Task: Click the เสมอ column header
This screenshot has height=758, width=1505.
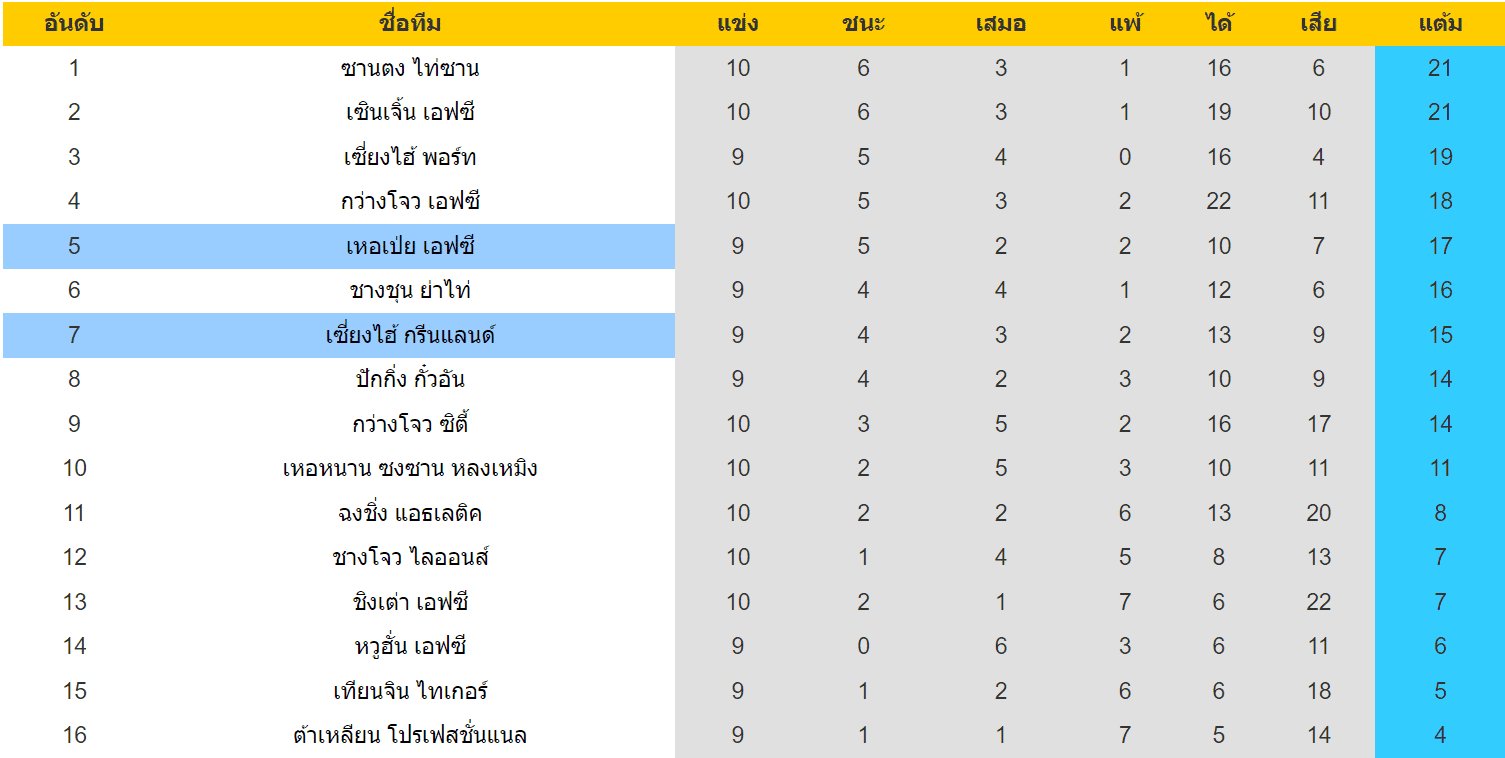Action: tap(1001, 24)
